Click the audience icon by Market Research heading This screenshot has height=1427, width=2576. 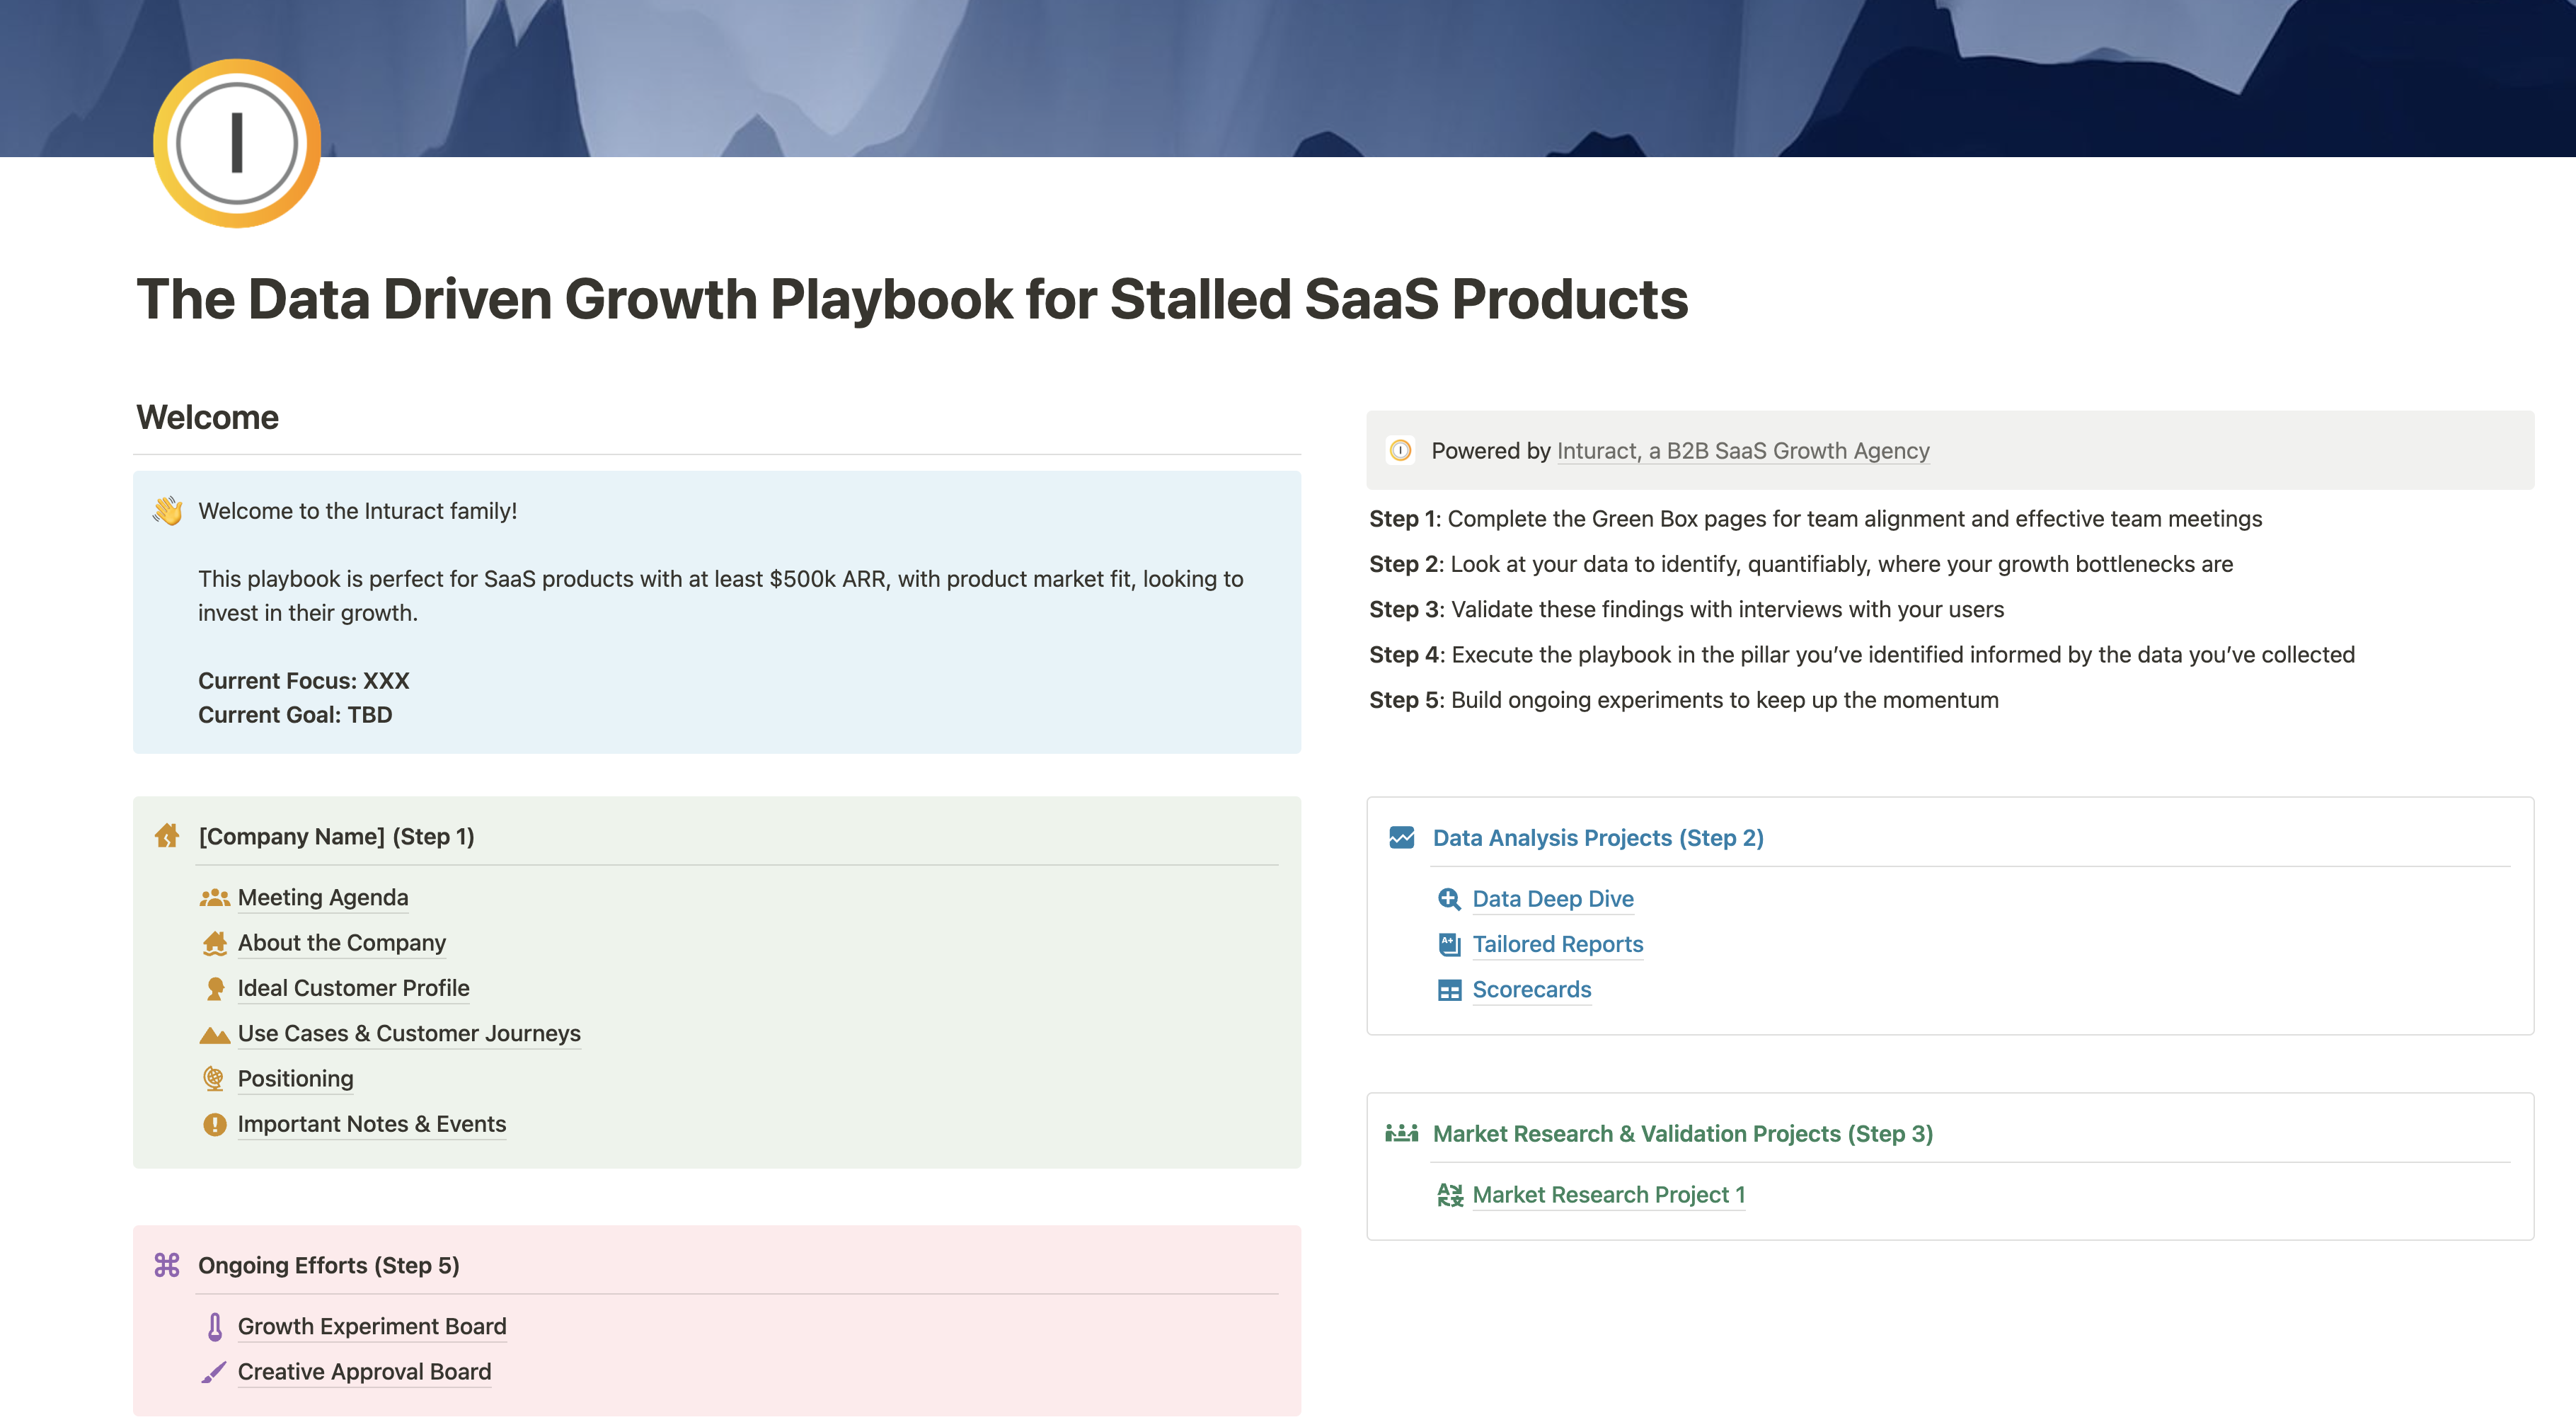tap(1402, 1133)
